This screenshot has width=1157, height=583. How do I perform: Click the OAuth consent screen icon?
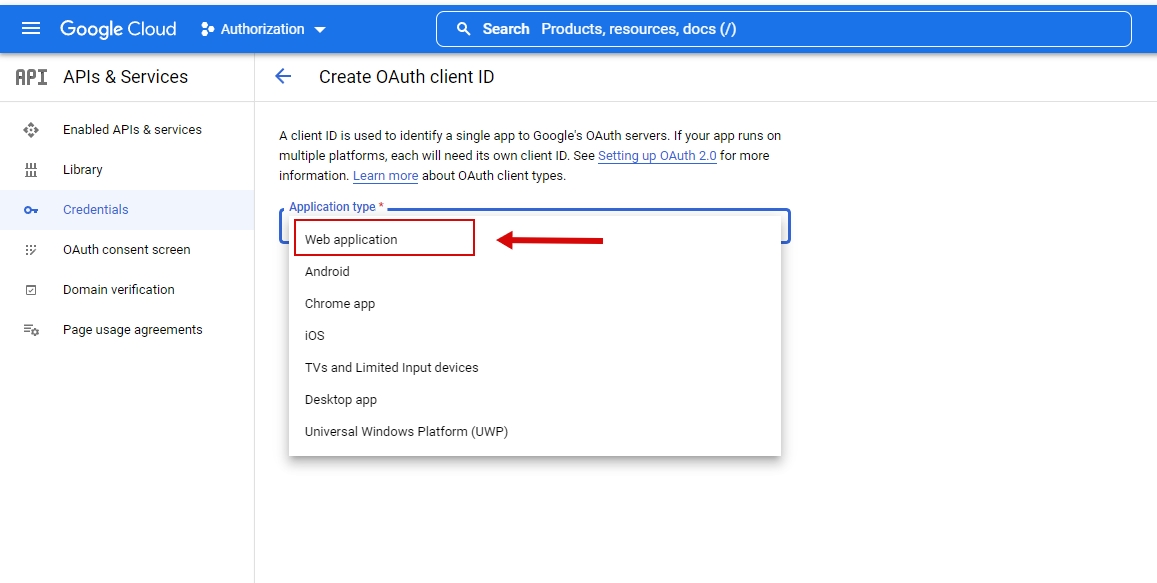pos(31,249)
